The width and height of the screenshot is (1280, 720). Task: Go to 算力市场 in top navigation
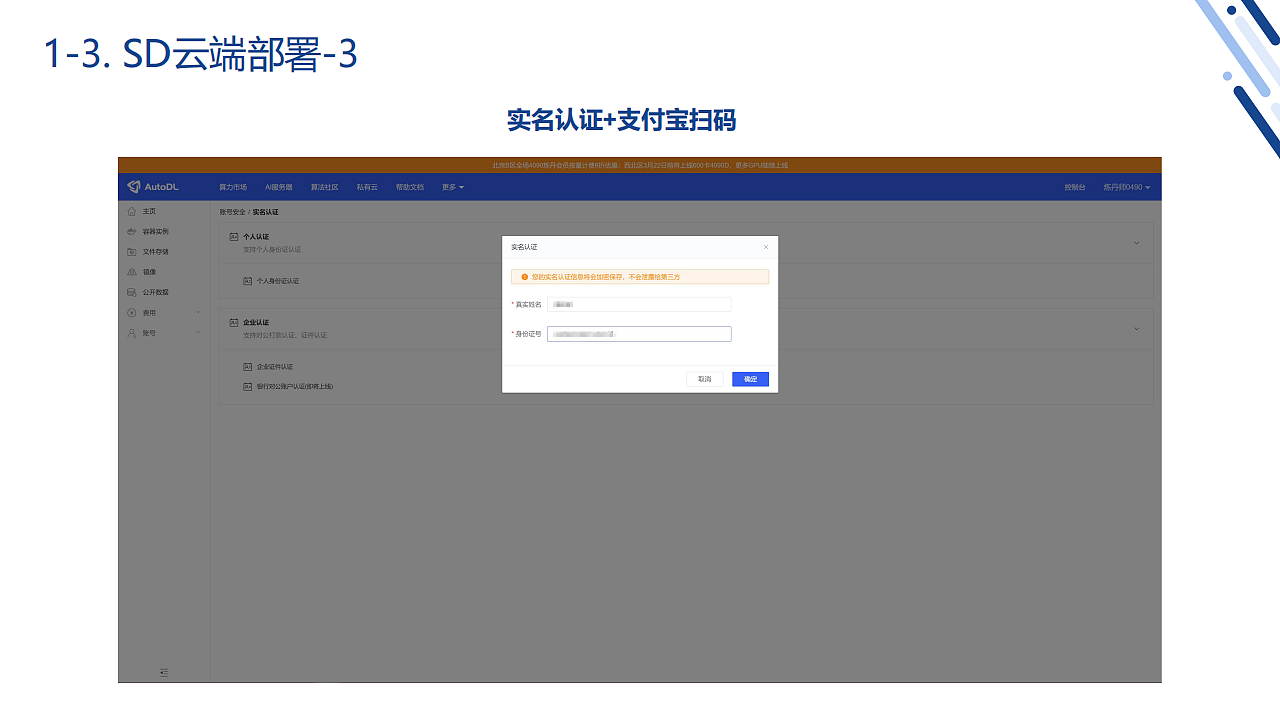click(233, 187)
